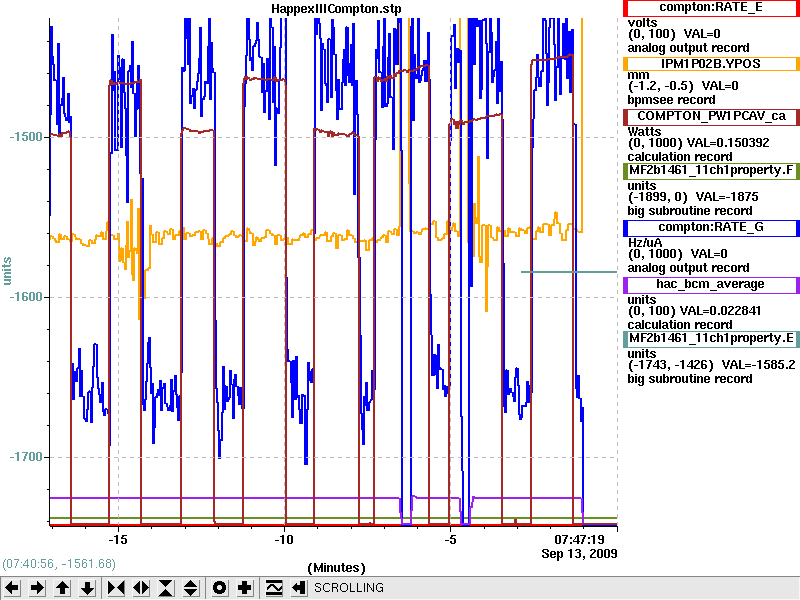Click the -5 minutes x-axis label

click(450, 540)
